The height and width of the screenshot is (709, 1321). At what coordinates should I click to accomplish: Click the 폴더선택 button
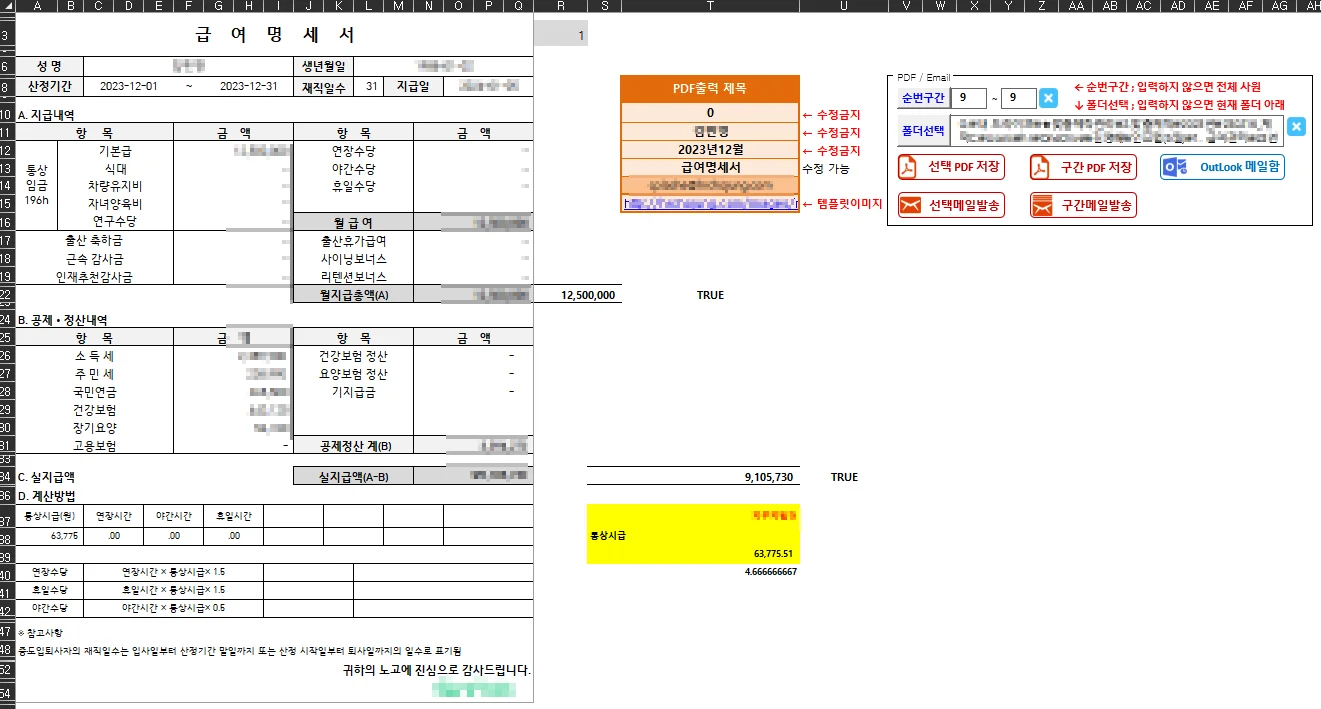[922, 129]
